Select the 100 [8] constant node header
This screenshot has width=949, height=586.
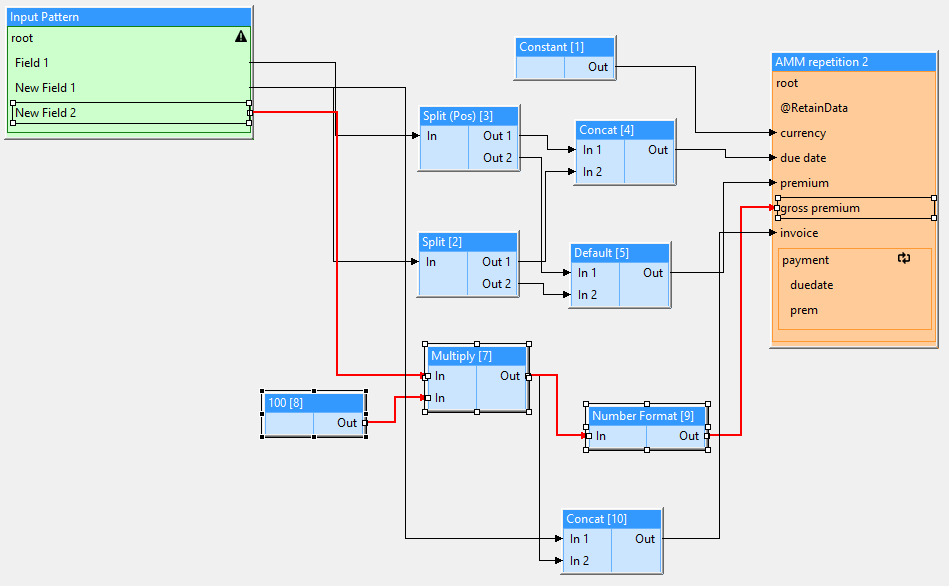(x=313, y=403)
